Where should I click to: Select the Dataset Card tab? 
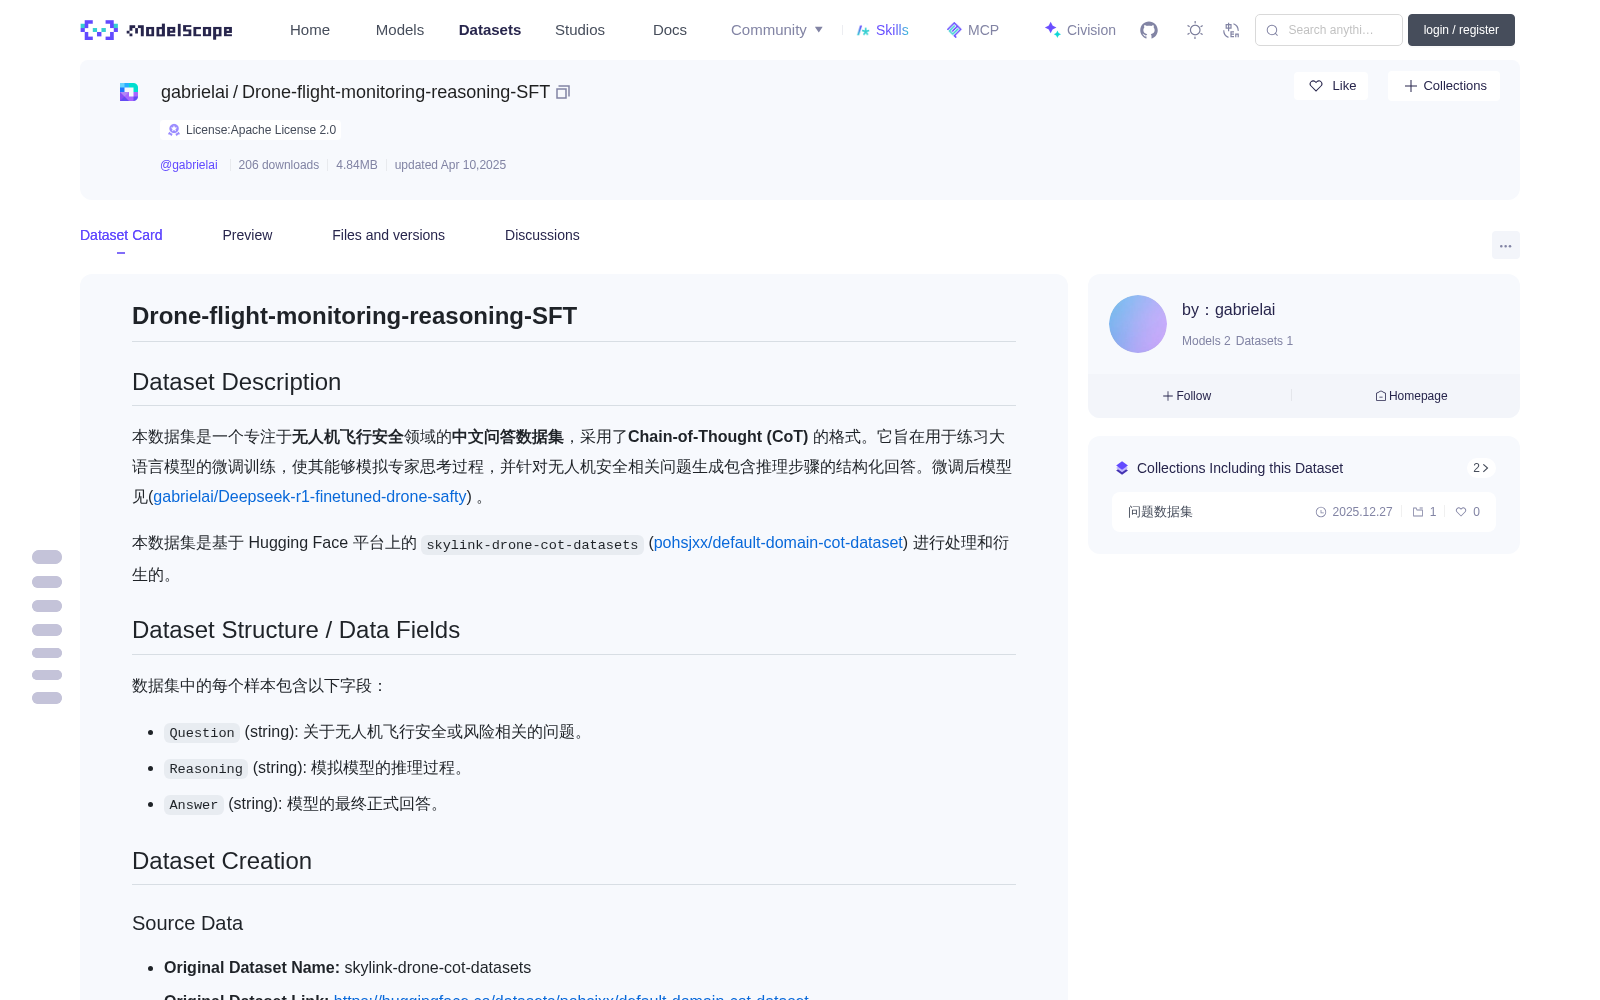click(121, 235)
